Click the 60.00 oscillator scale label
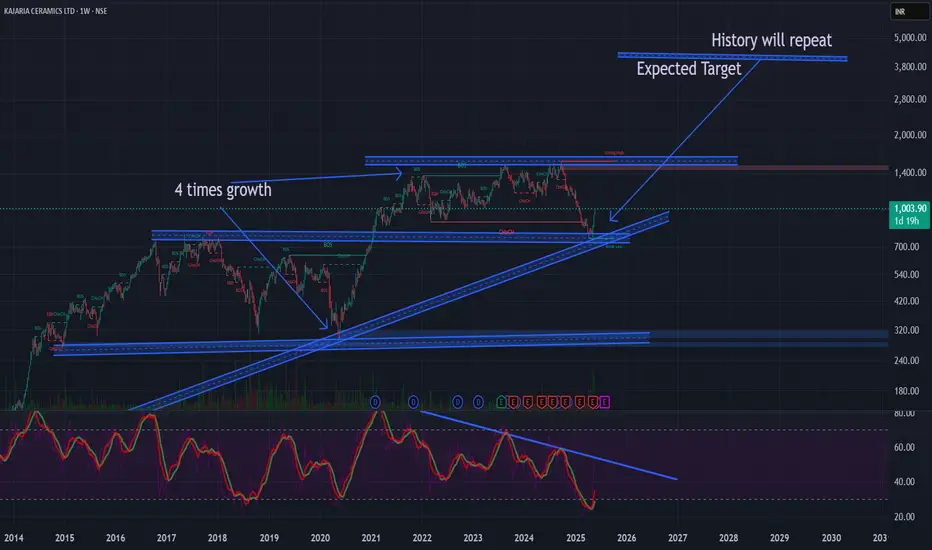The height and width of the screenshot is (550, 932). click(904, 447)
